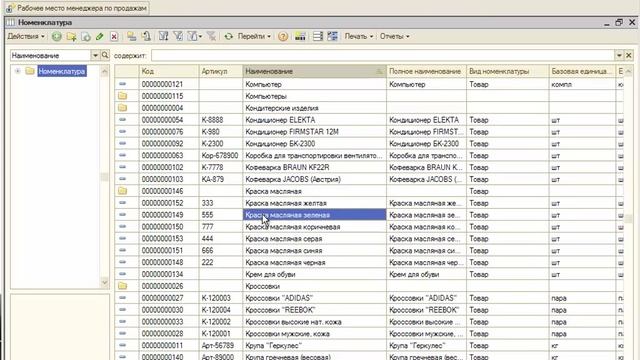Sort by the Код column header
The width and height of the screenshot is (640, 360).
point(169,71)
